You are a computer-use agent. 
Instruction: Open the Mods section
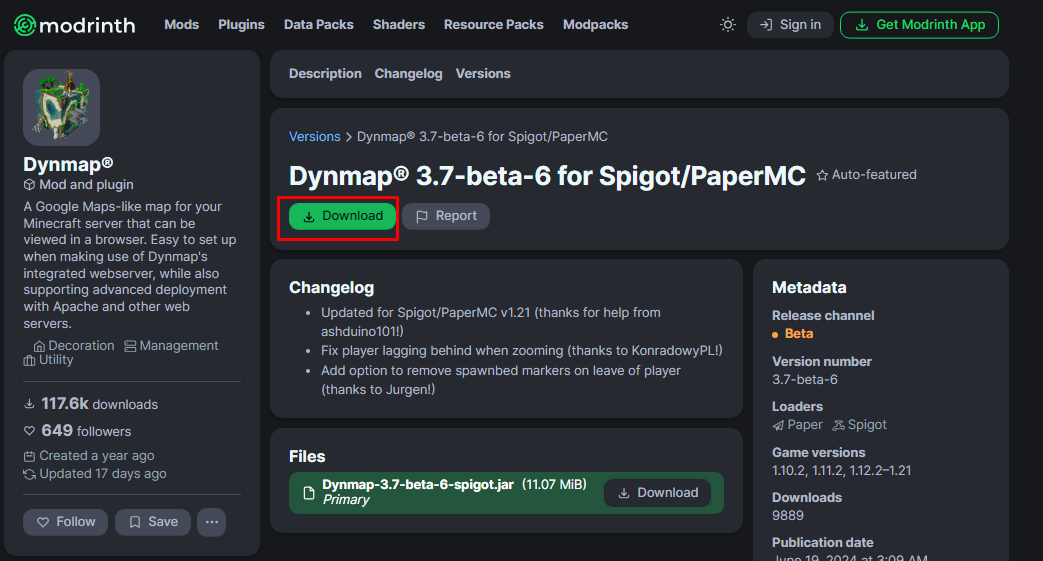[182, 25]
